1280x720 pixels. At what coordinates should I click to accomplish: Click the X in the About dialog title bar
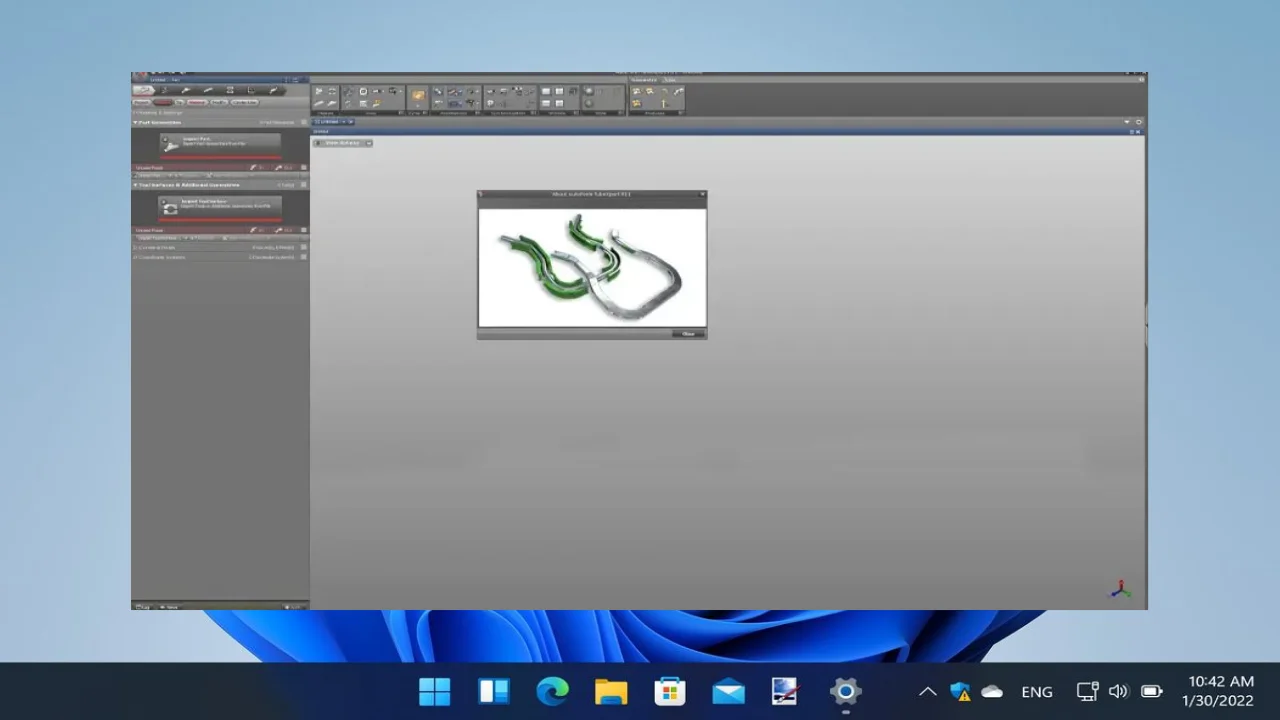pos(702,194)
